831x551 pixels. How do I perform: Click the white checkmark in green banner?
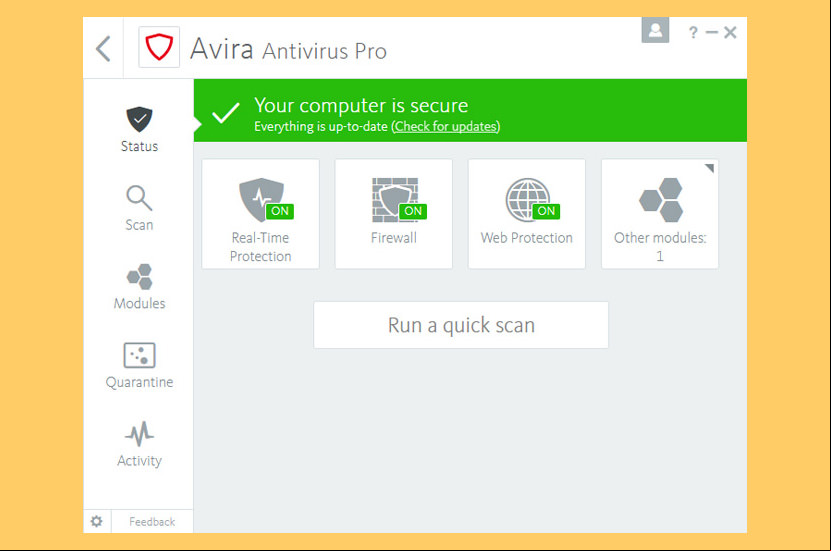226,112
